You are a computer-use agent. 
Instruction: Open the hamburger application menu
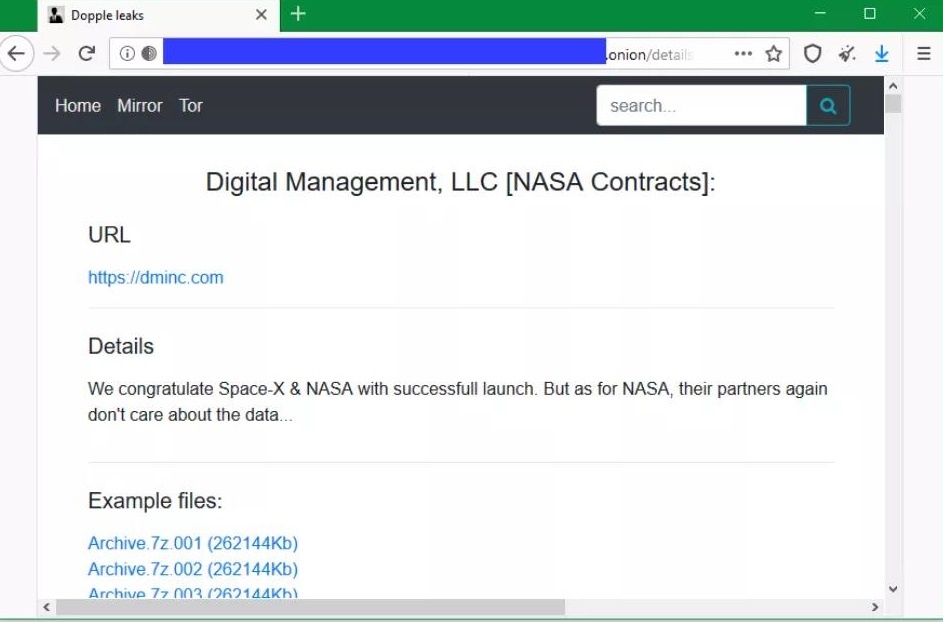click(923, 54)
